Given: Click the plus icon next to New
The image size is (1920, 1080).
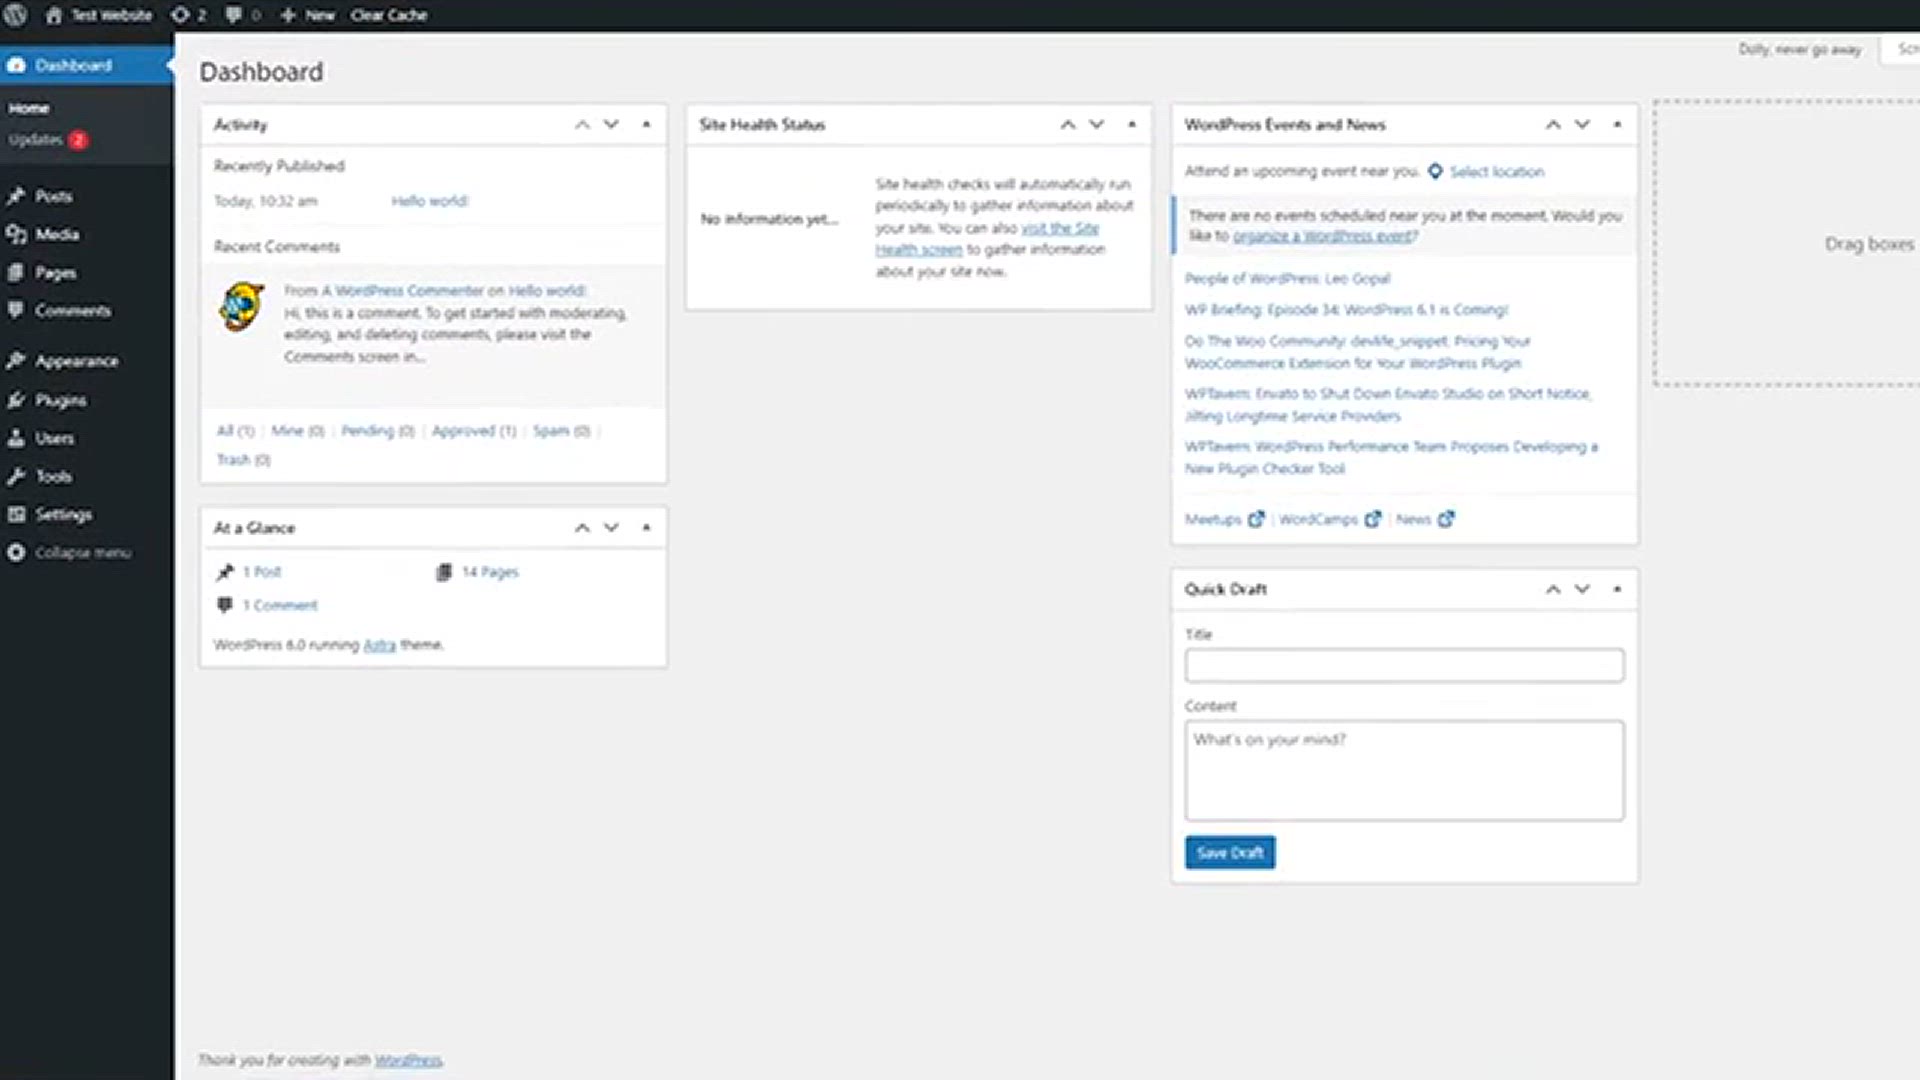Looking at the screenshot, I should tap(288, 15).
